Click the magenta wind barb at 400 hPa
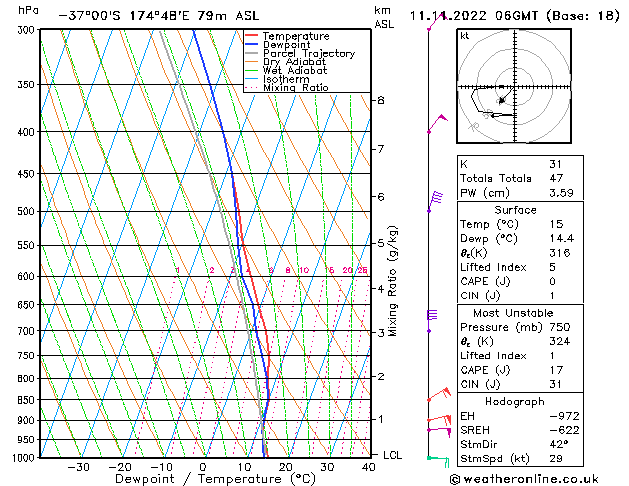This screenshot has width=629, height=486. 438,124
